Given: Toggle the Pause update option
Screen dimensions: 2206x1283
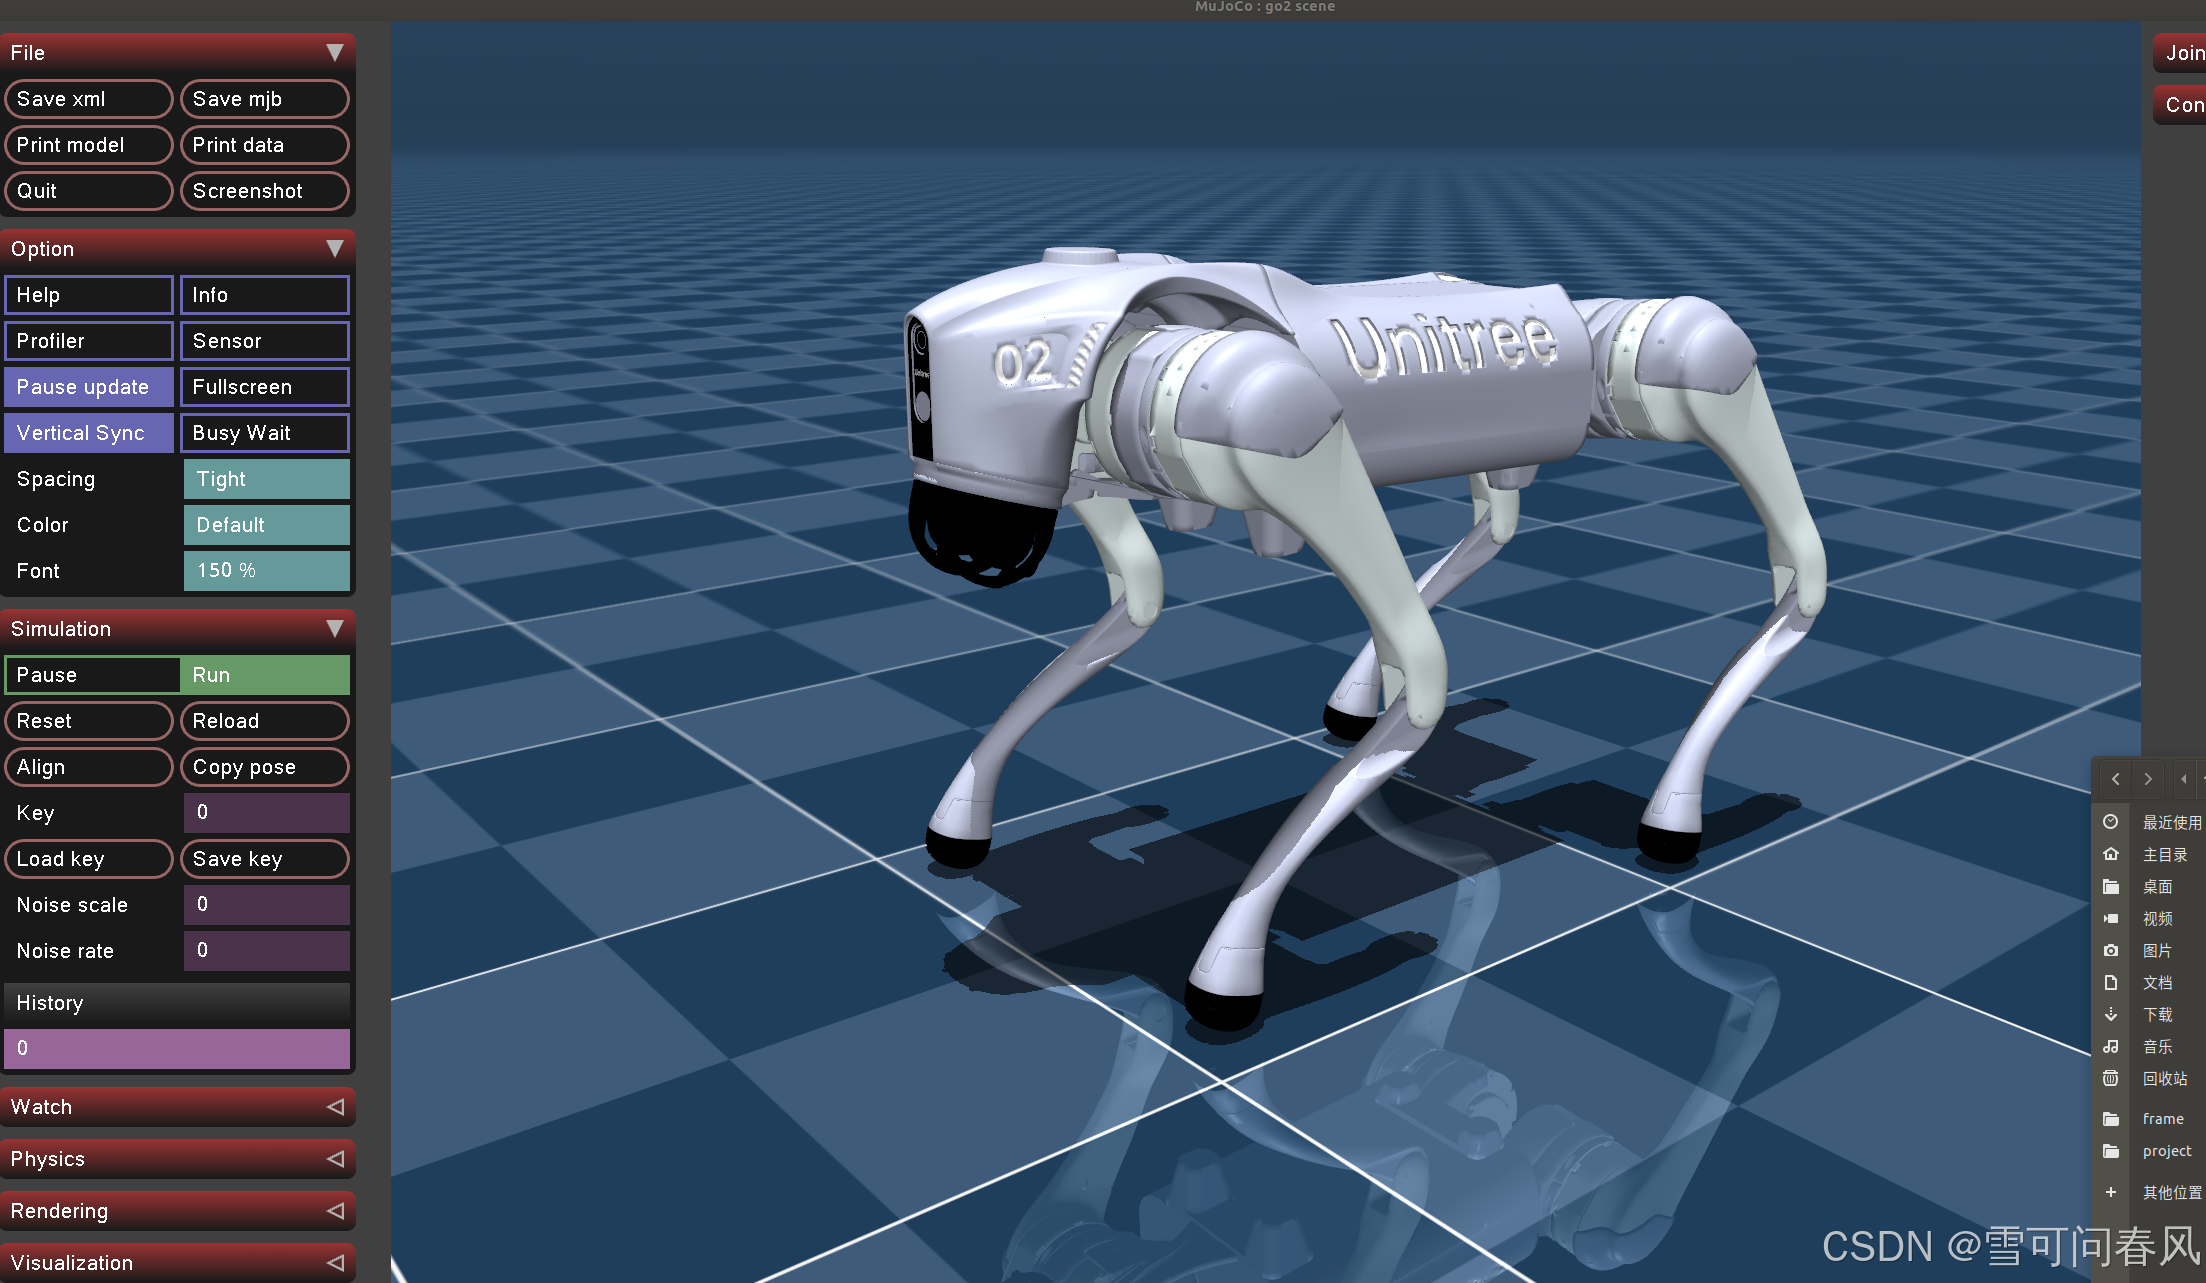Looking at the screenshot, I should [x=89, y=387].
